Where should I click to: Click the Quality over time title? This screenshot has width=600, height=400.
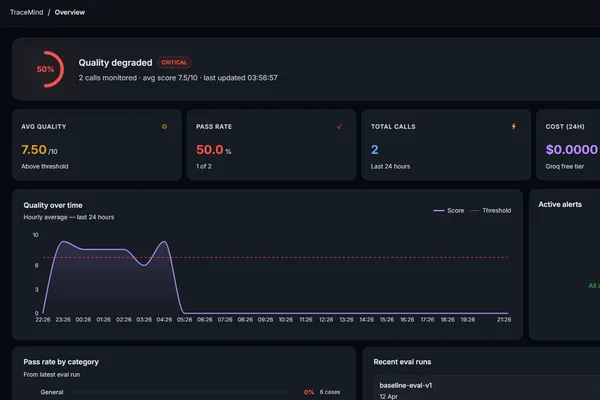(x=53, y=205)
